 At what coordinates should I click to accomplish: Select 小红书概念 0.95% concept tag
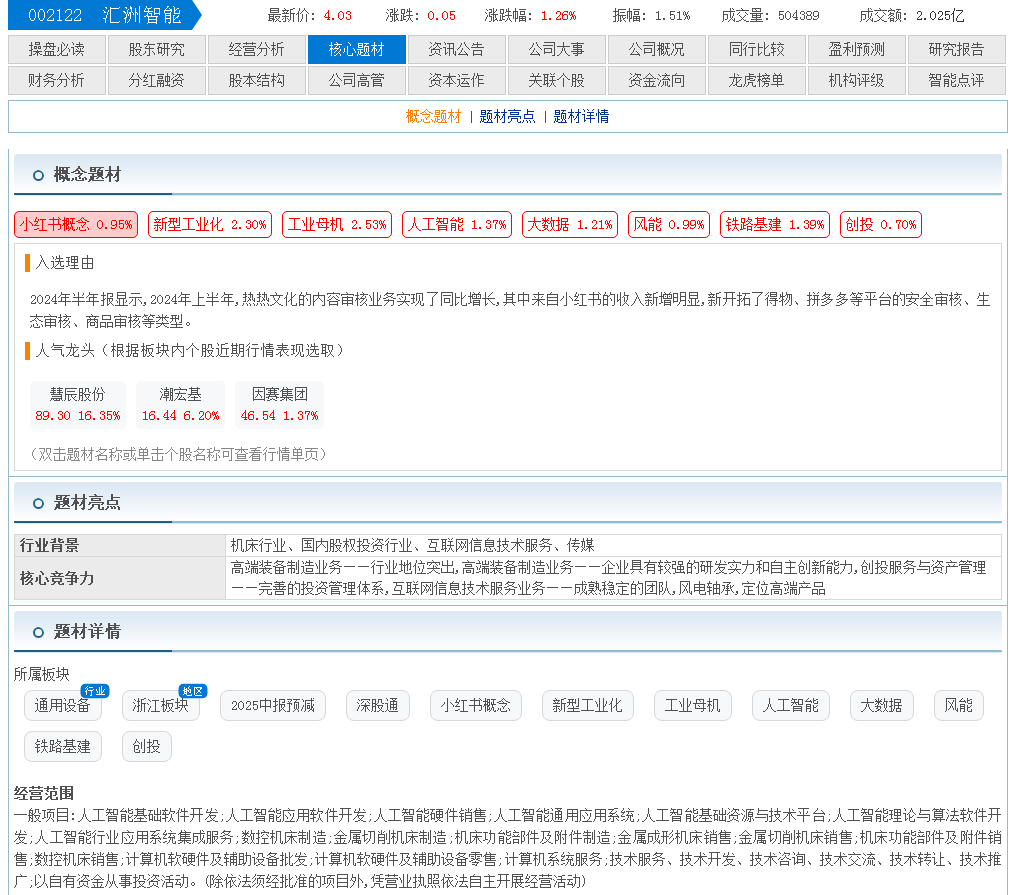point(76,225)
